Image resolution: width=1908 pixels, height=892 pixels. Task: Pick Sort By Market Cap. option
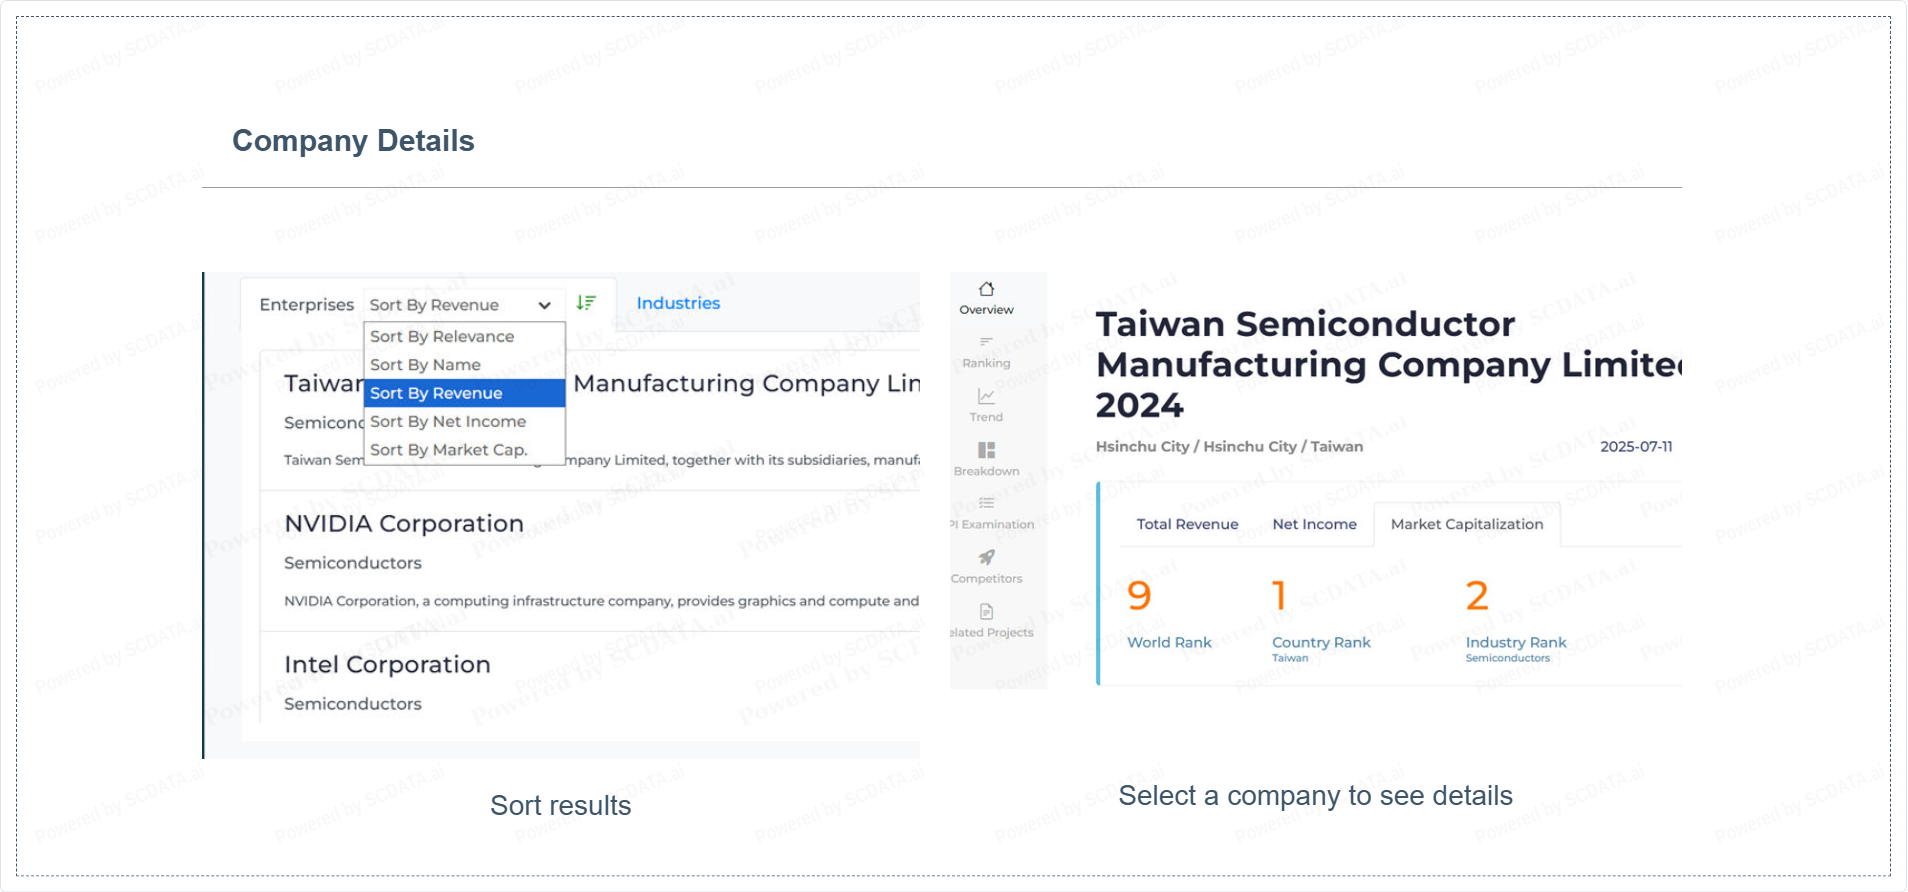click(448, 450)
